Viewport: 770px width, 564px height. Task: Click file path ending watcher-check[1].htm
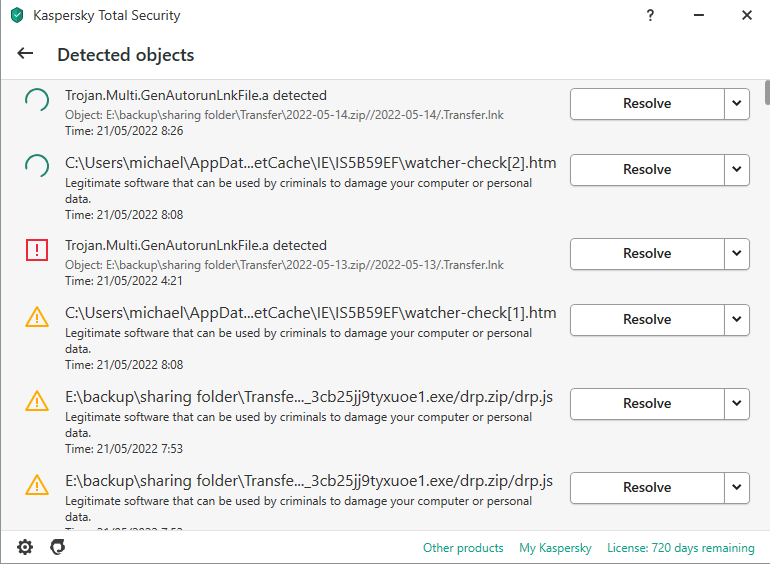pyautogui.click(x=310, y=313)
